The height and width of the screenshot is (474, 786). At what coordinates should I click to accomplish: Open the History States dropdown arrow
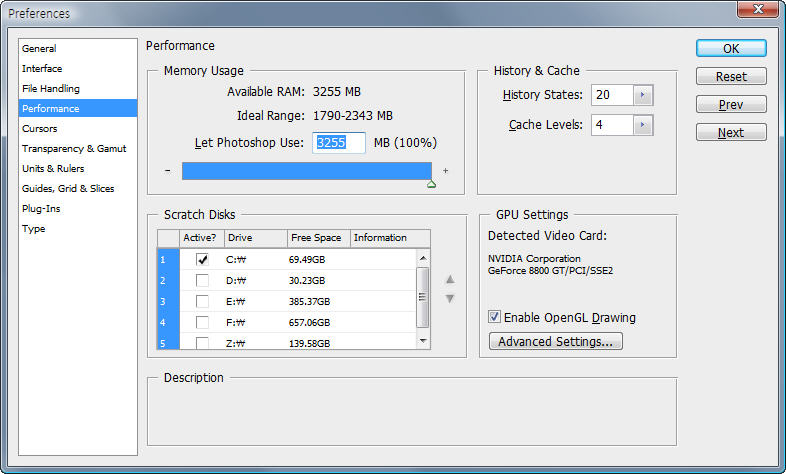(x=643, y=95)
